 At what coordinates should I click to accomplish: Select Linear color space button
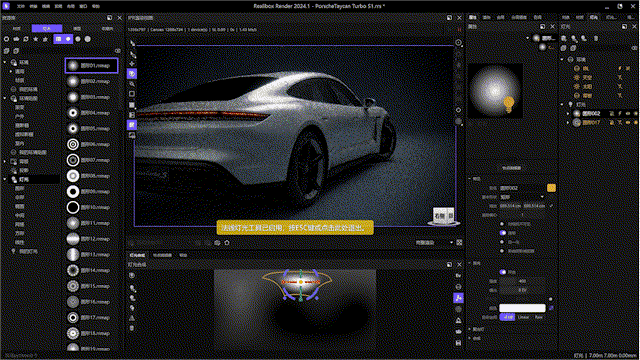pyautogui.click(x=523, y=317)
